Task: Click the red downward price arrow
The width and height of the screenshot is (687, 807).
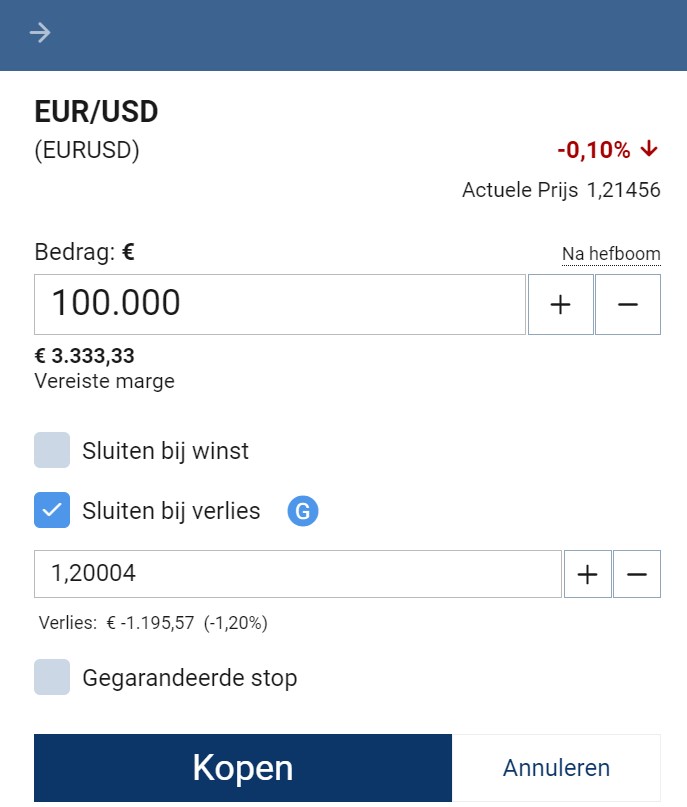Action: tap(648, 149)
